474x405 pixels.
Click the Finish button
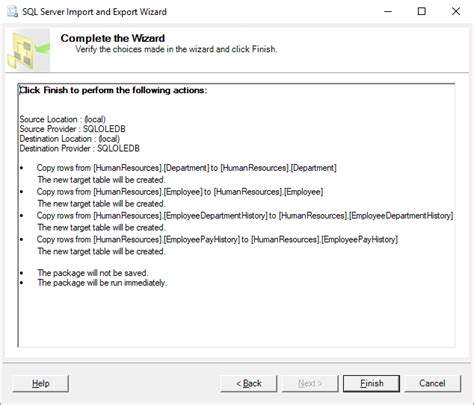[371, 383]
